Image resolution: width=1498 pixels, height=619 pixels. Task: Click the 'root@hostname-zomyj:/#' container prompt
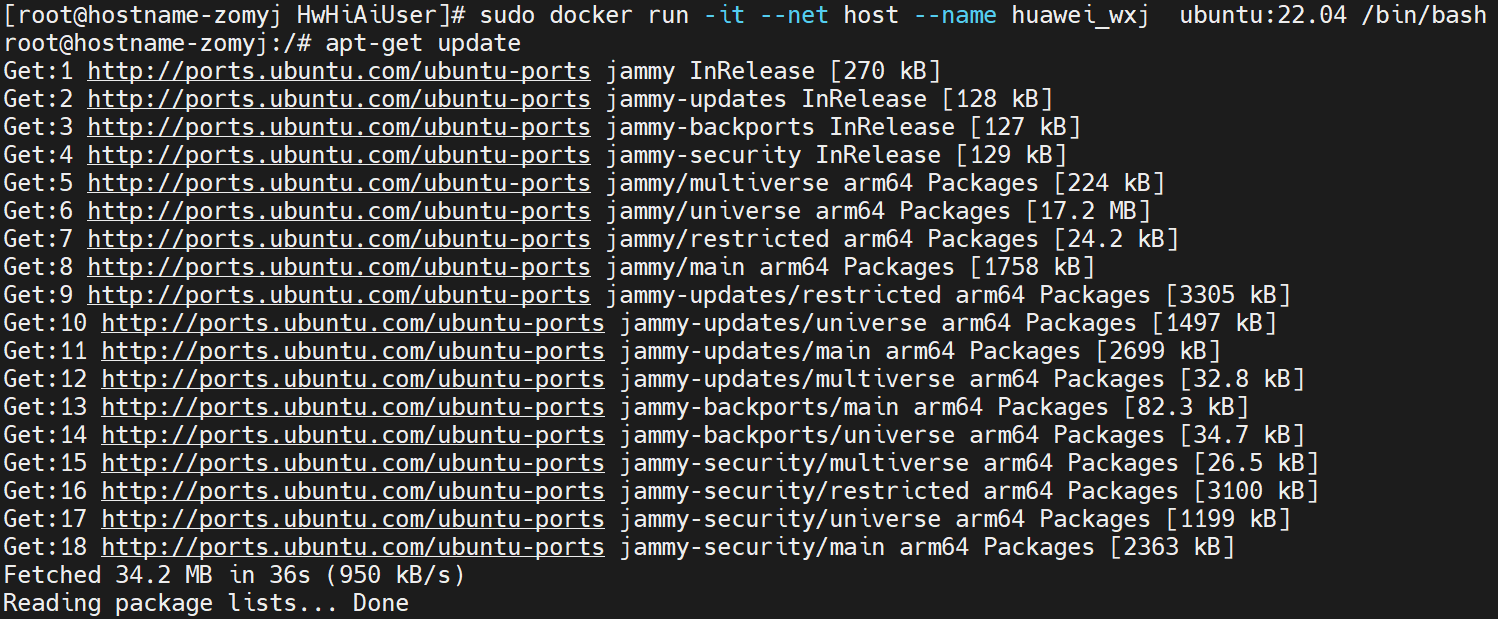(157, 43)
